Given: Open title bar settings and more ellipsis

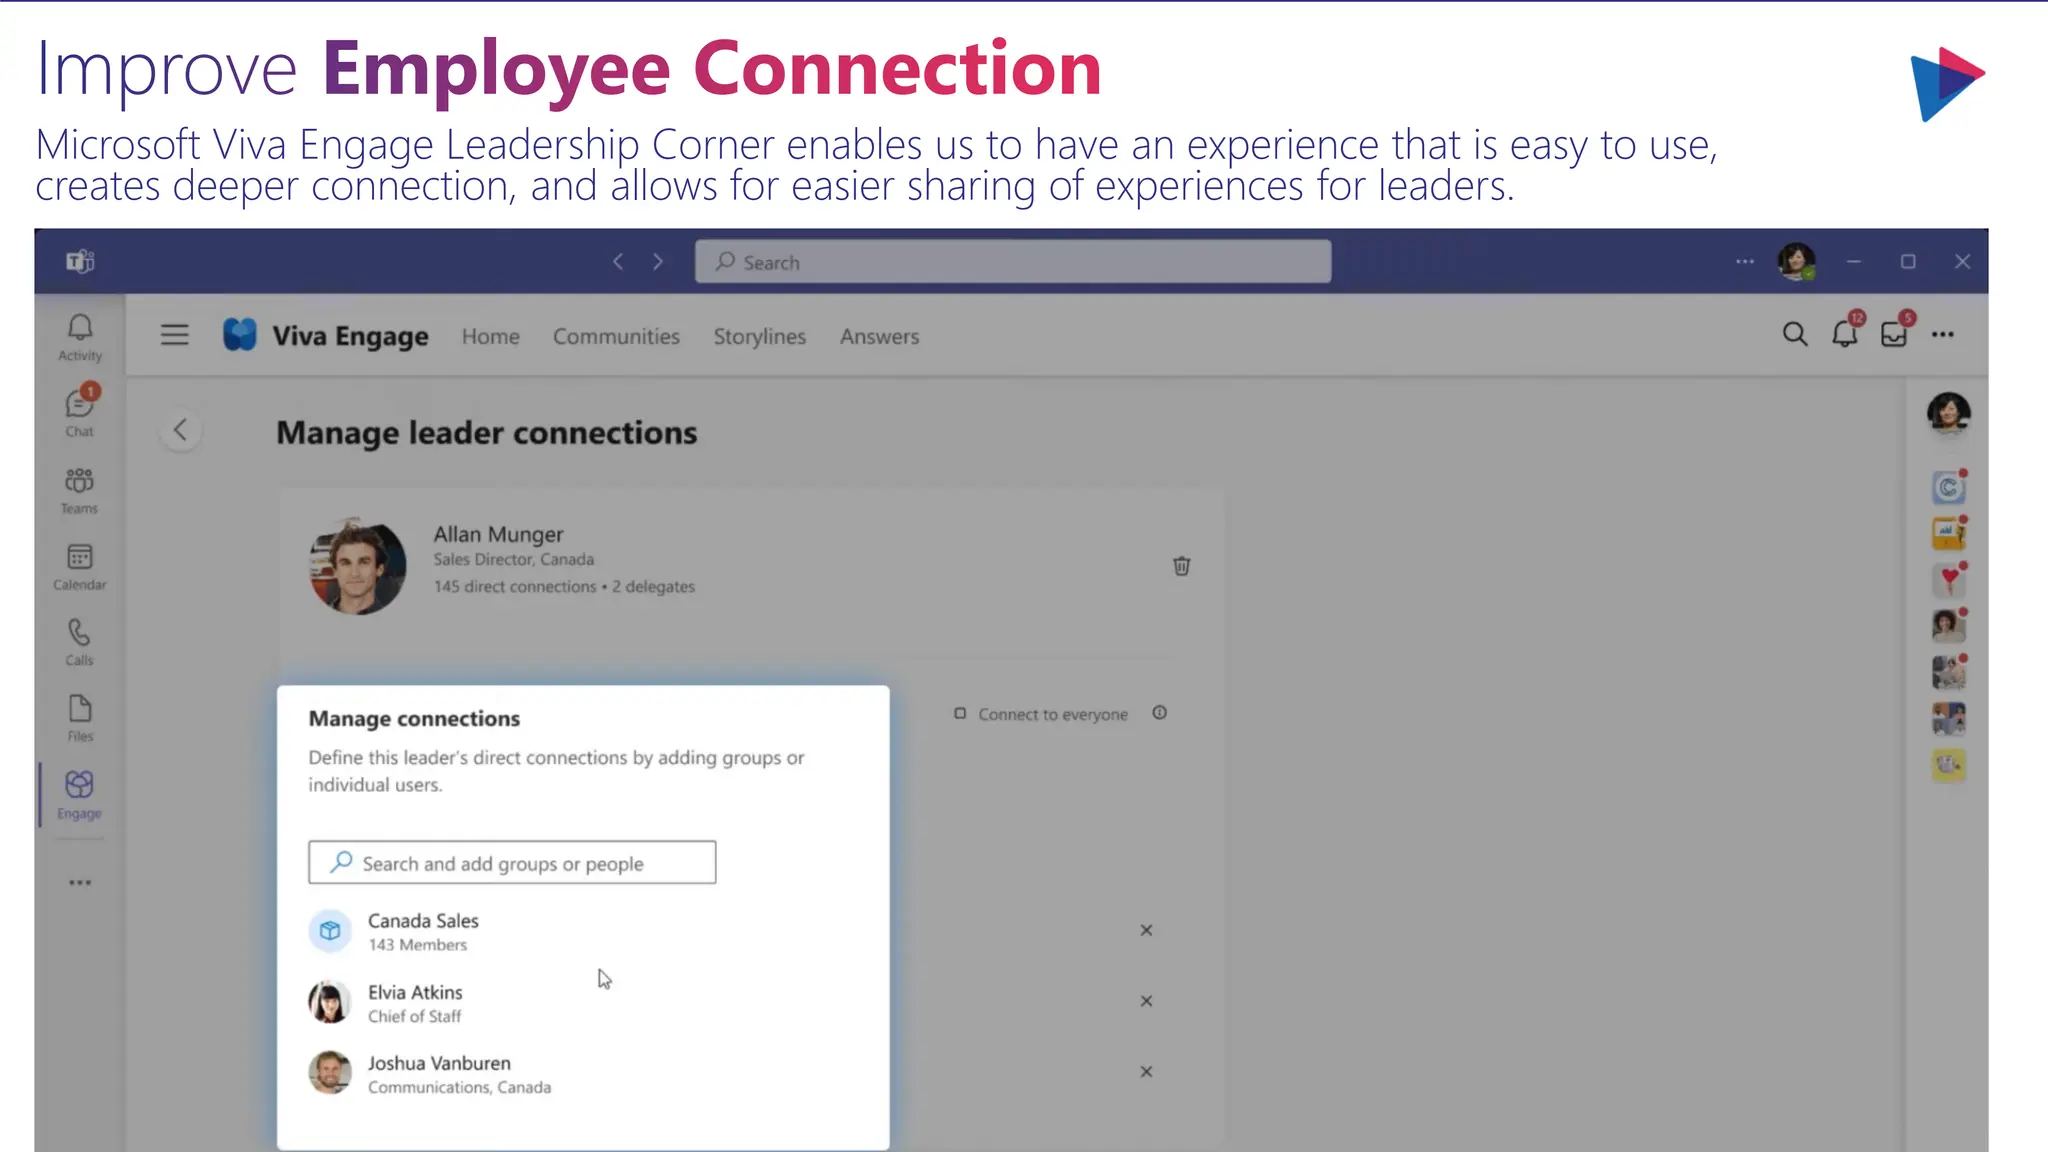Looking at the screenshot, I should pos(1745,261).
